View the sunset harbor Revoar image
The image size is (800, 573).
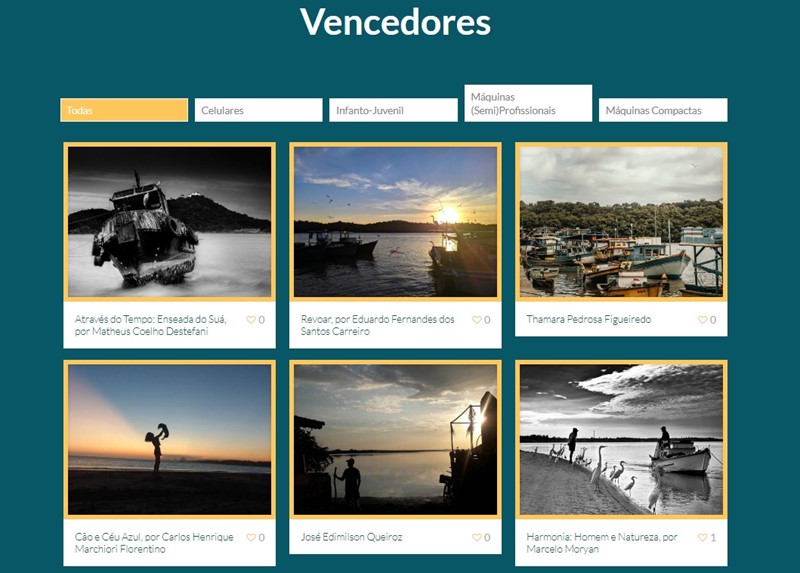[x=395, y=221]
